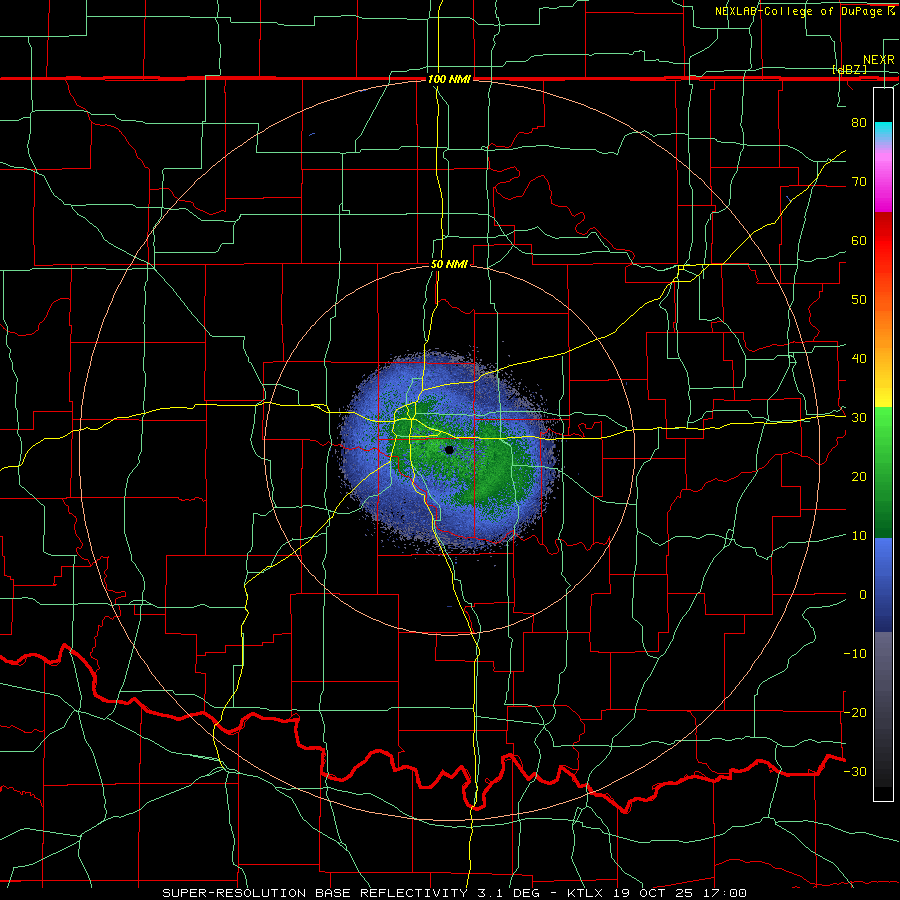
Task: Click the dBZ unit label
Action: (x=849, y=69)
